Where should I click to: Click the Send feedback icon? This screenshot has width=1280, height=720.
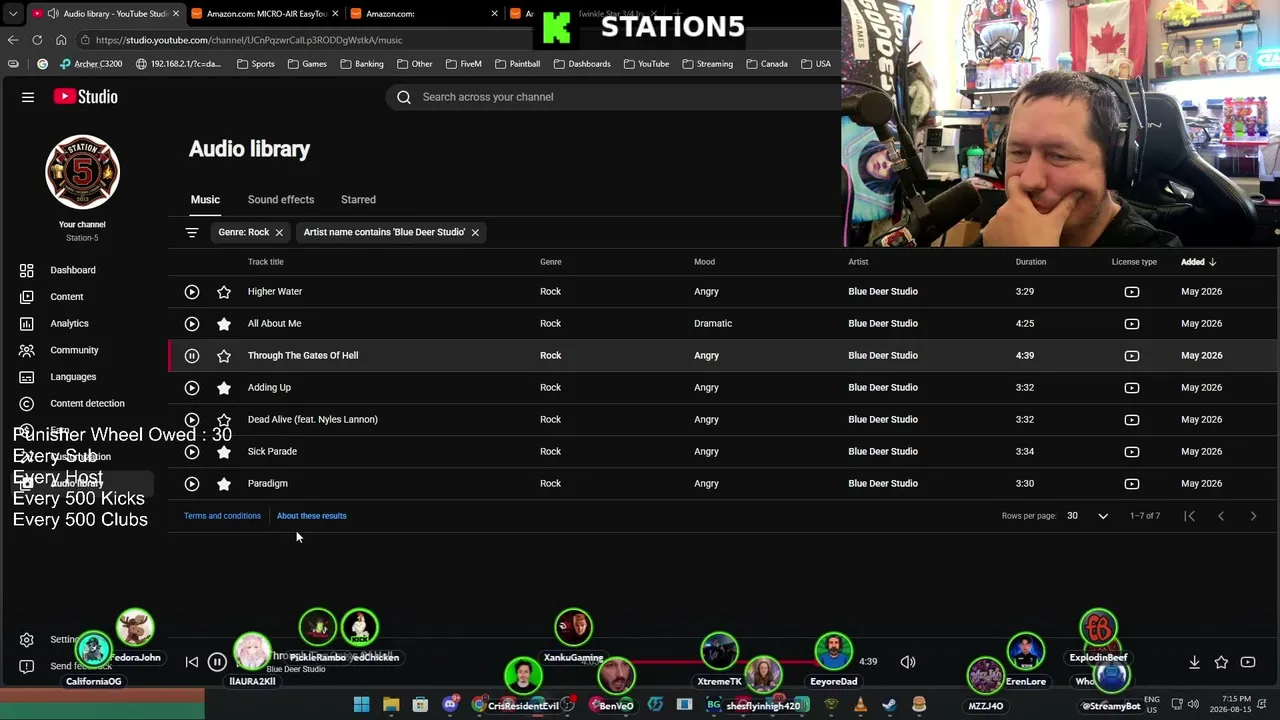point(27,666)
